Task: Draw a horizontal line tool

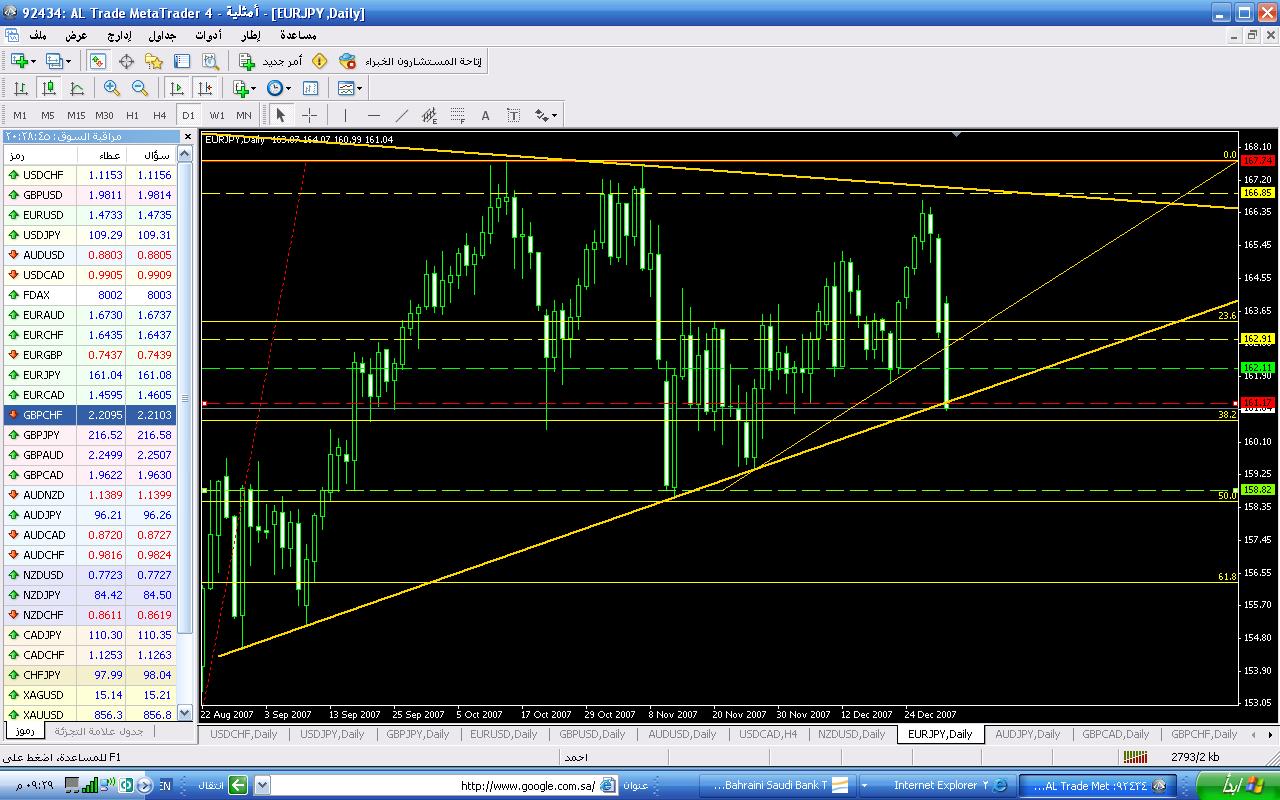Action: tap(373, 115)
